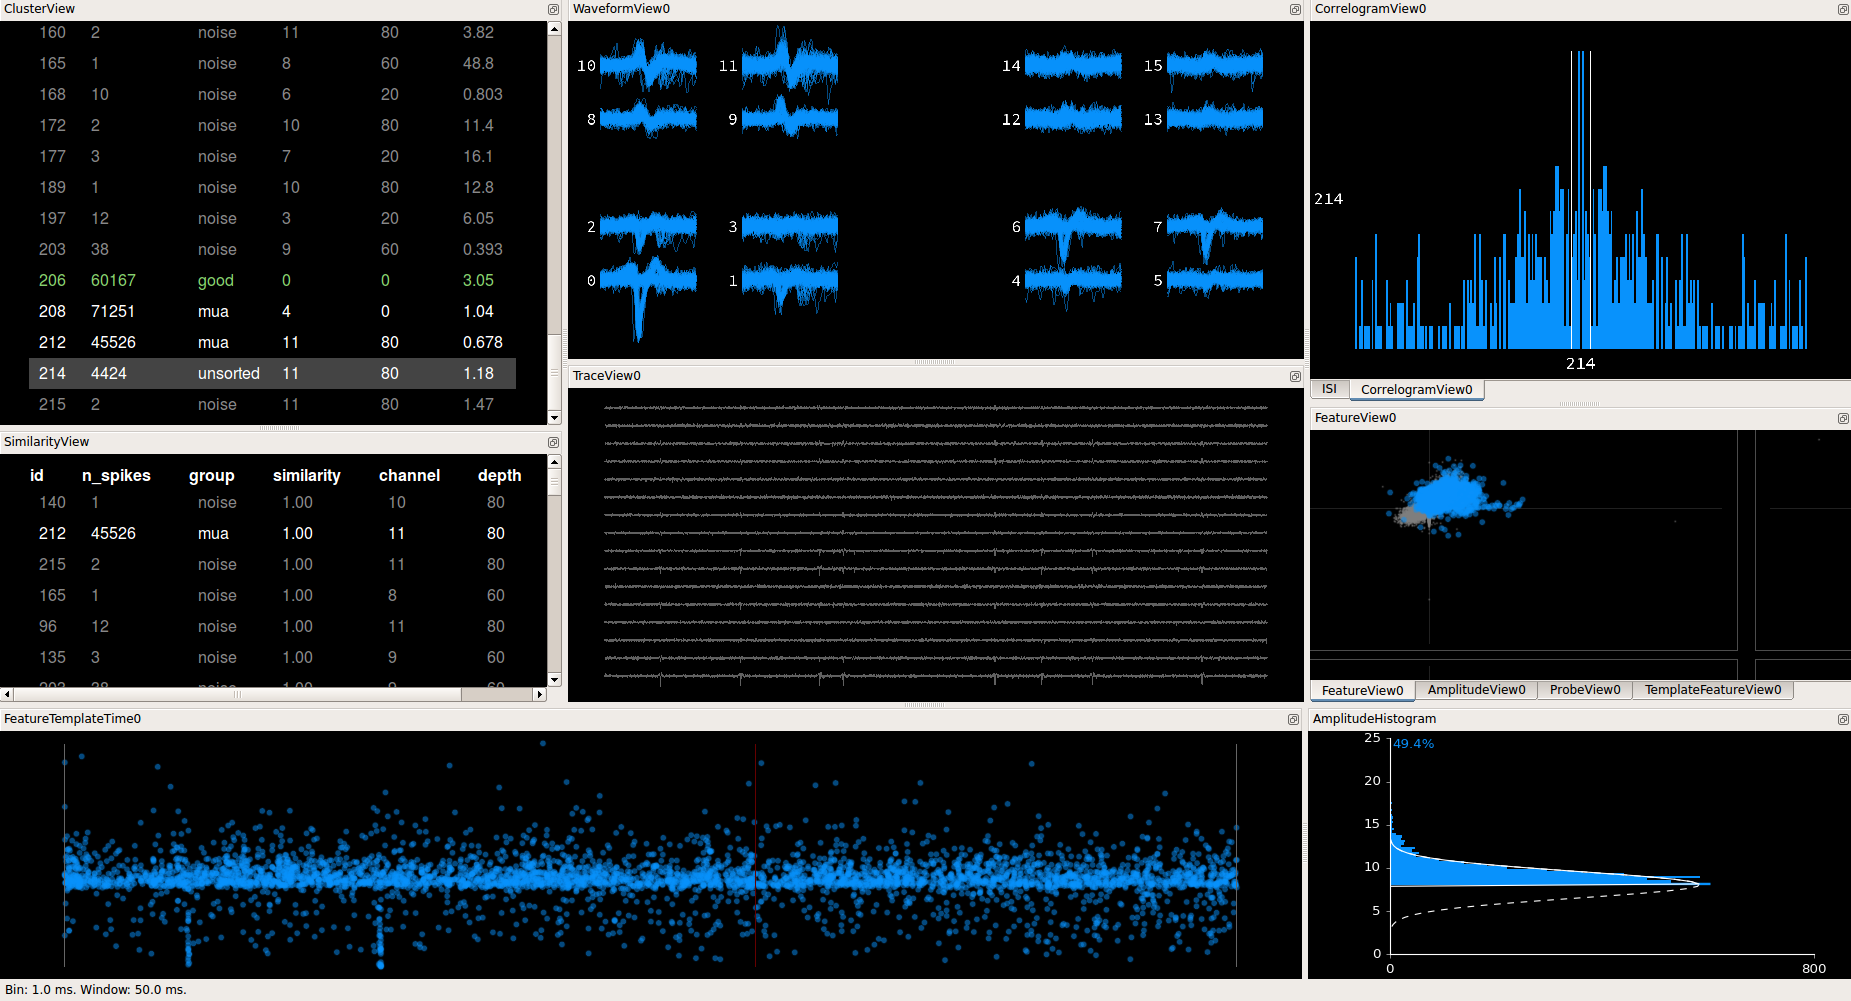
Task: Click the float icon on TraceView0 panel
Action: coord(1293,376)
